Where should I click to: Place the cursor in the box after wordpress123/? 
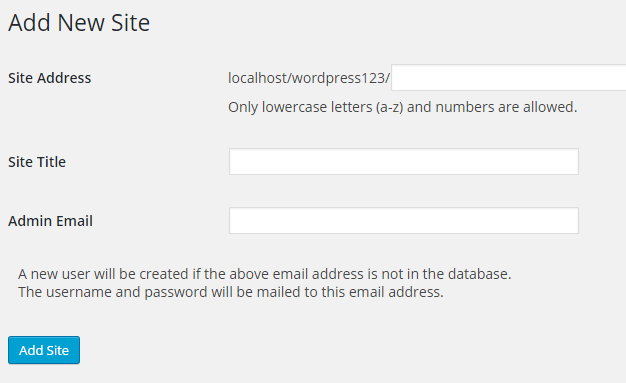click(x=509, y=77)
